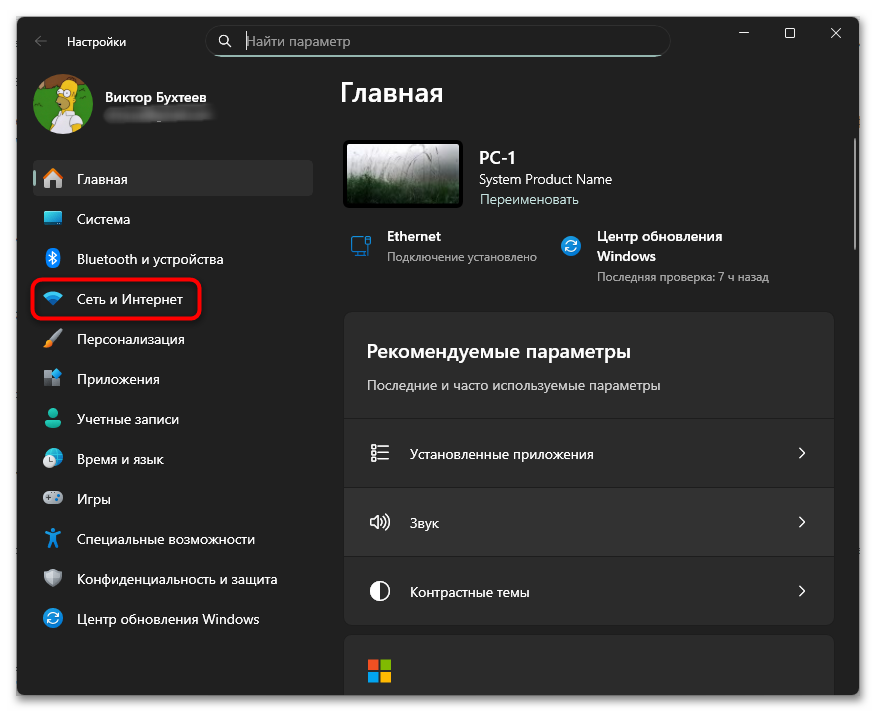Expand the Звук settings row

pos(801,521)
